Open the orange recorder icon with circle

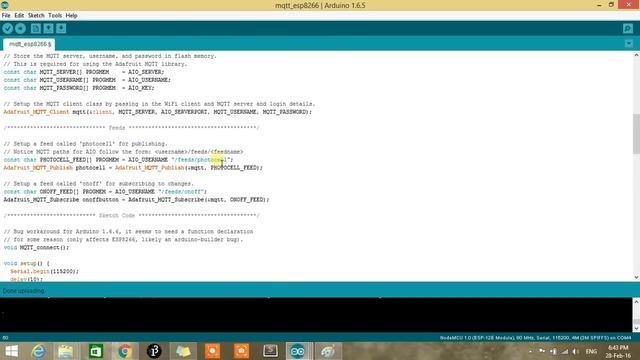[x=212, y=351]
